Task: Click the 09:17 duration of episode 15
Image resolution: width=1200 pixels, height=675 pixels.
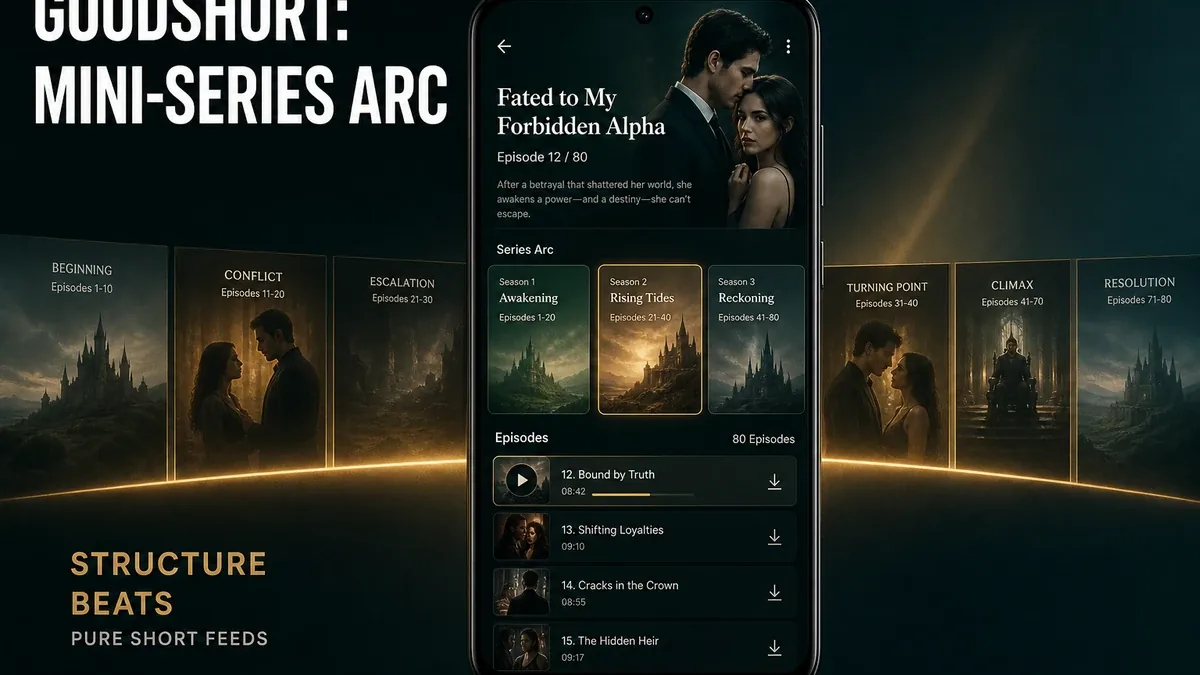Action: pos(573,657)
